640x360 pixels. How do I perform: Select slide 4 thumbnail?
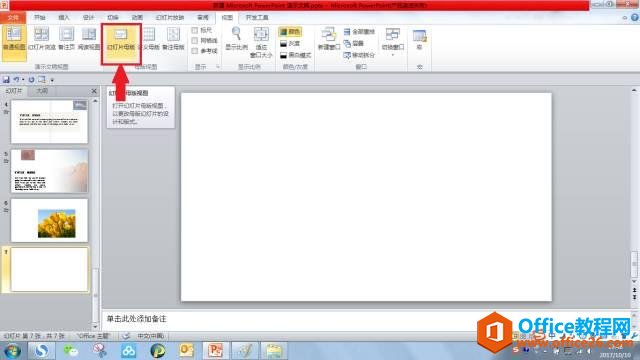pos(49,122)
